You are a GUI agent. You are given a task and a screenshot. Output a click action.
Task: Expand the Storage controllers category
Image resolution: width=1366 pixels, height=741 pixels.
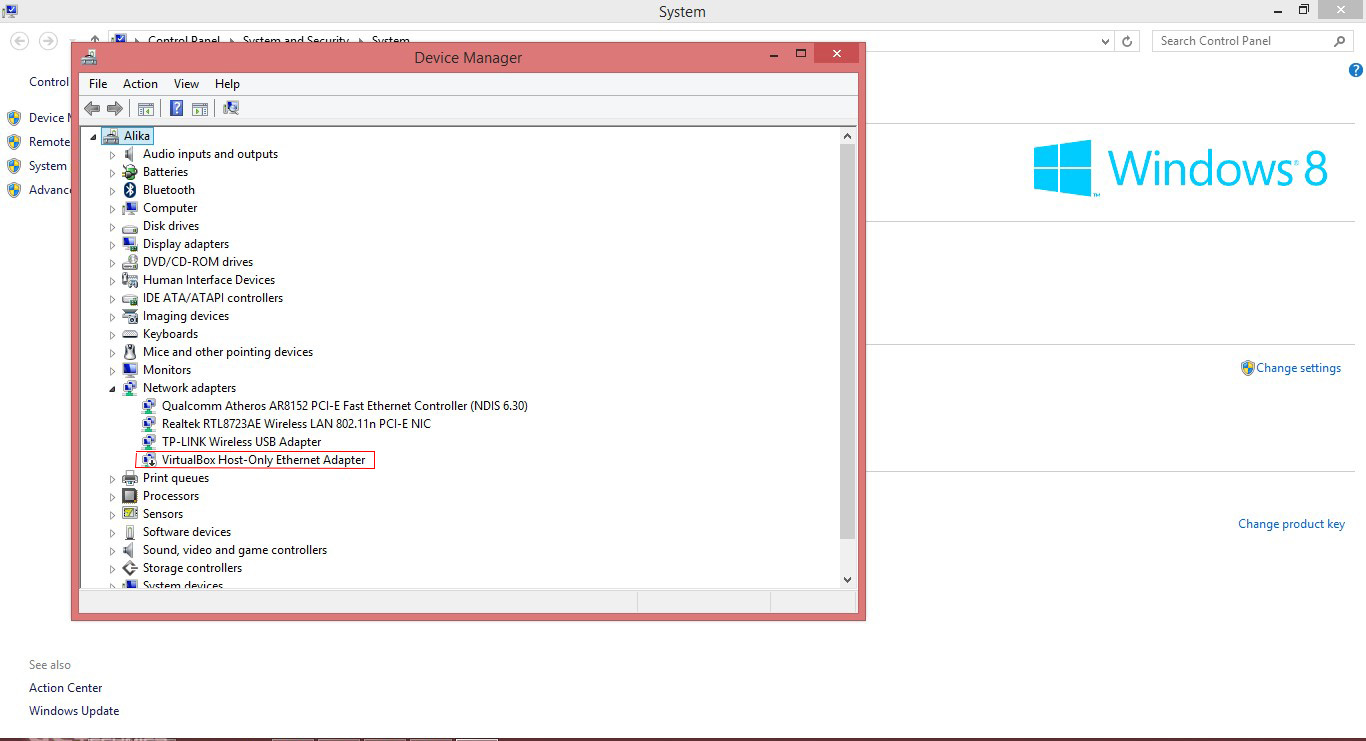click(113, 569)
